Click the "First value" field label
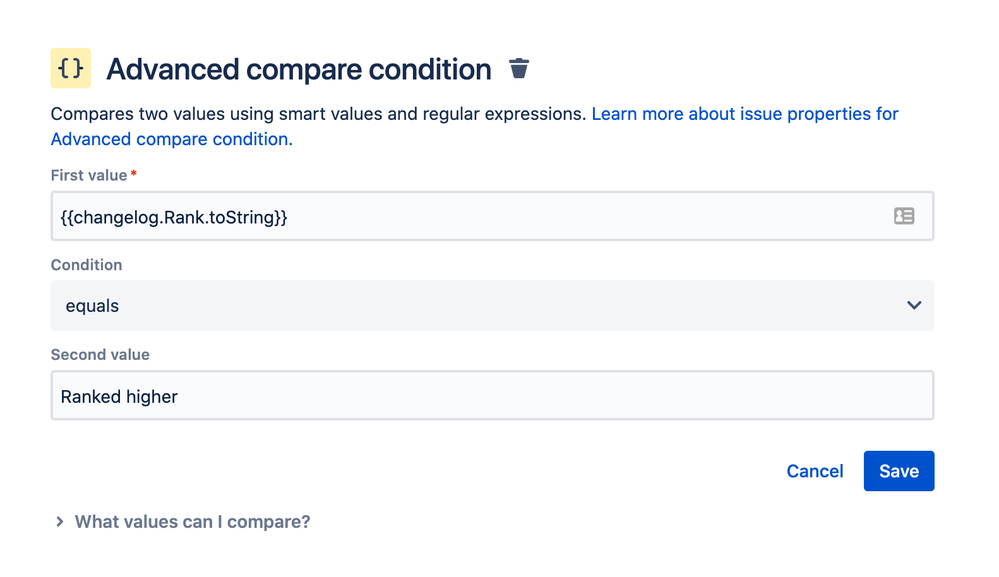This screenshot has width=999, height=577. point(89,175)
